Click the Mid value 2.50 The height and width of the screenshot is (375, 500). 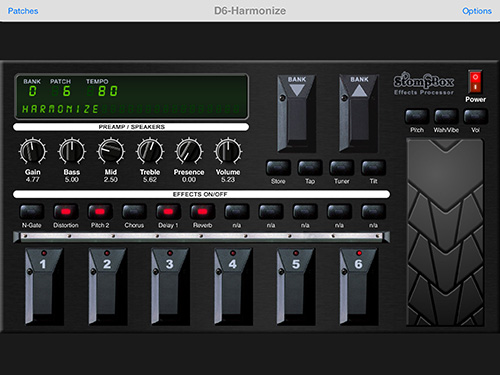tap(111, 180)
